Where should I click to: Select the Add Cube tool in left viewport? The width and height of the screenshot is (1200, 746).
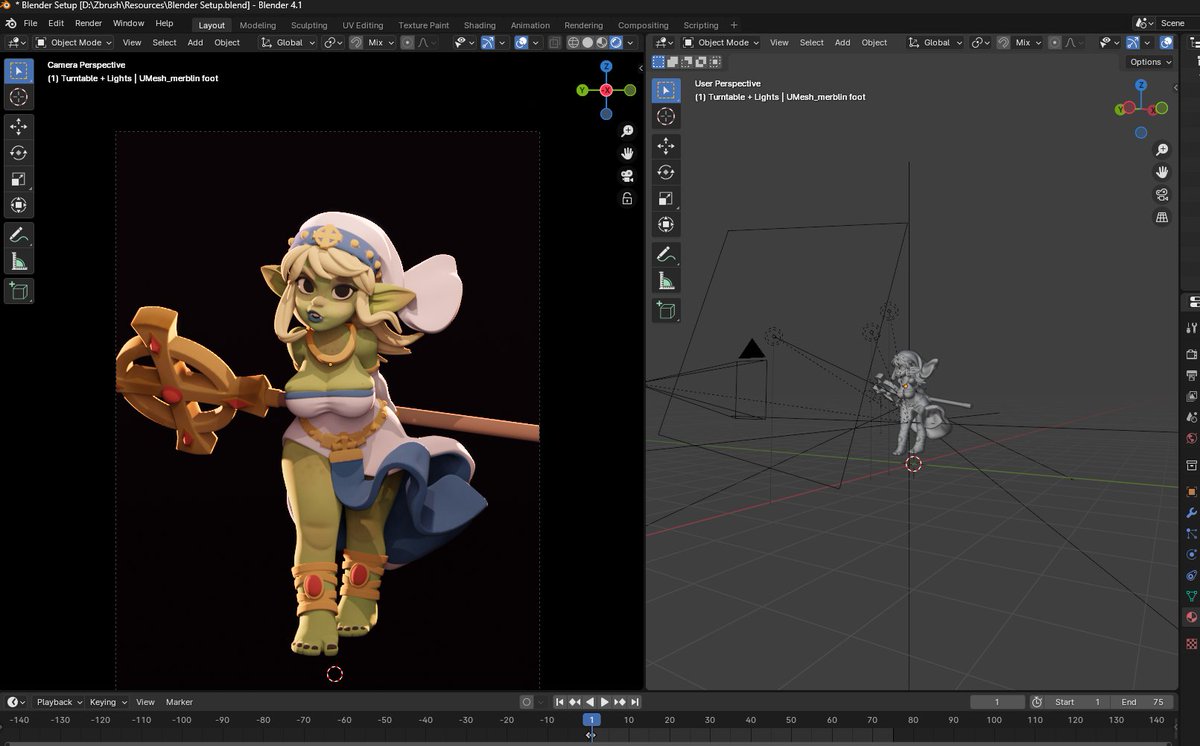coord(18,291)
